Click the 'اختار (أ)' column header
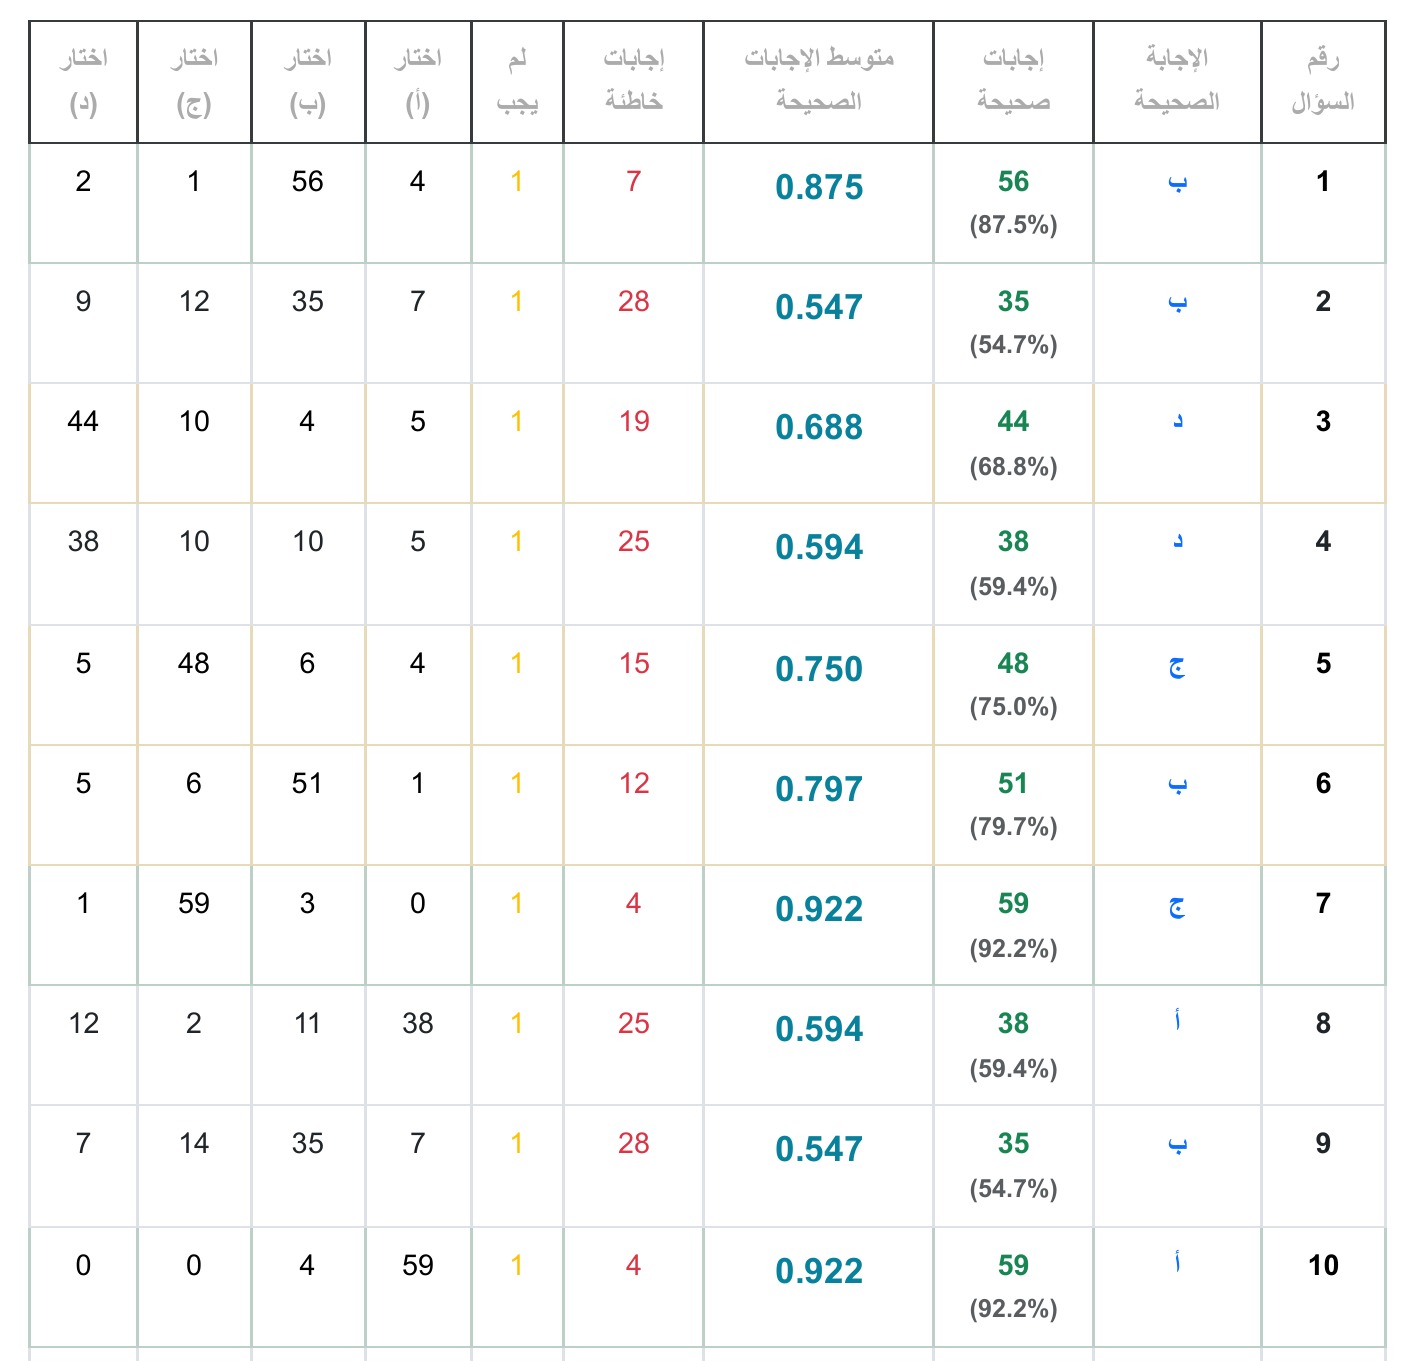1411x1361 pixels. (417, 81)
